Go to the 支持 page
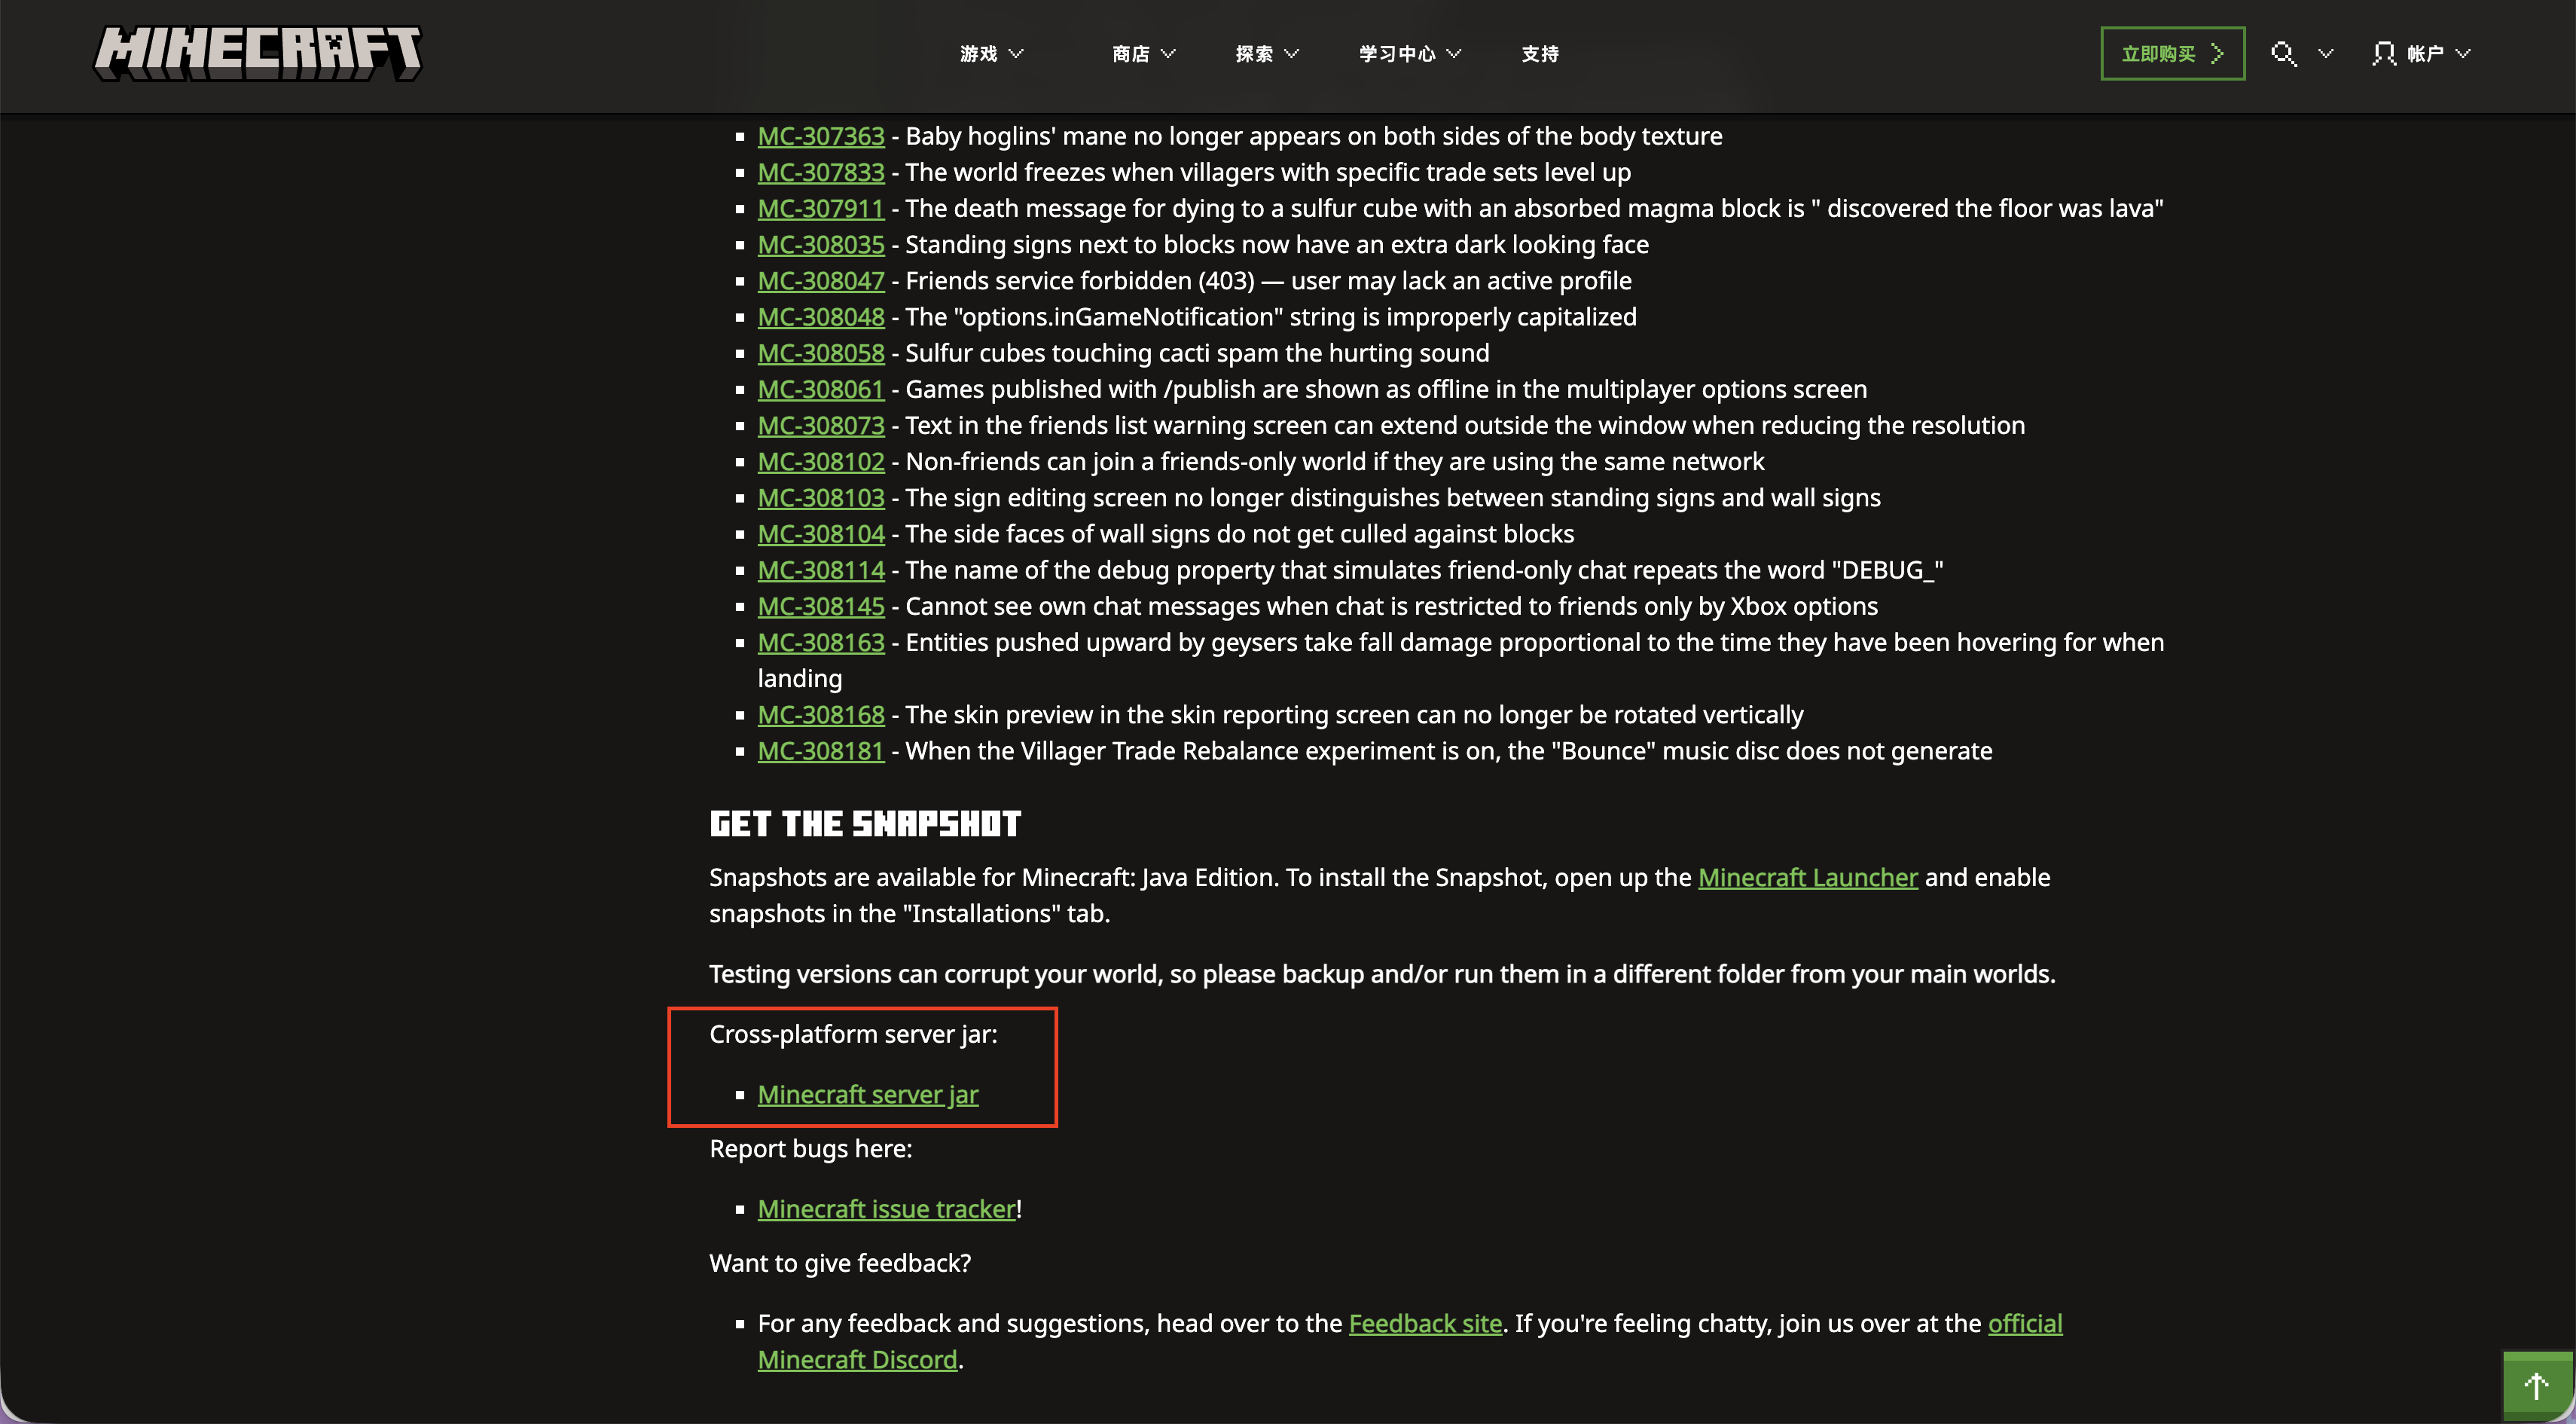This screenshot has height=1424, width=2576. coord(1540,54)
